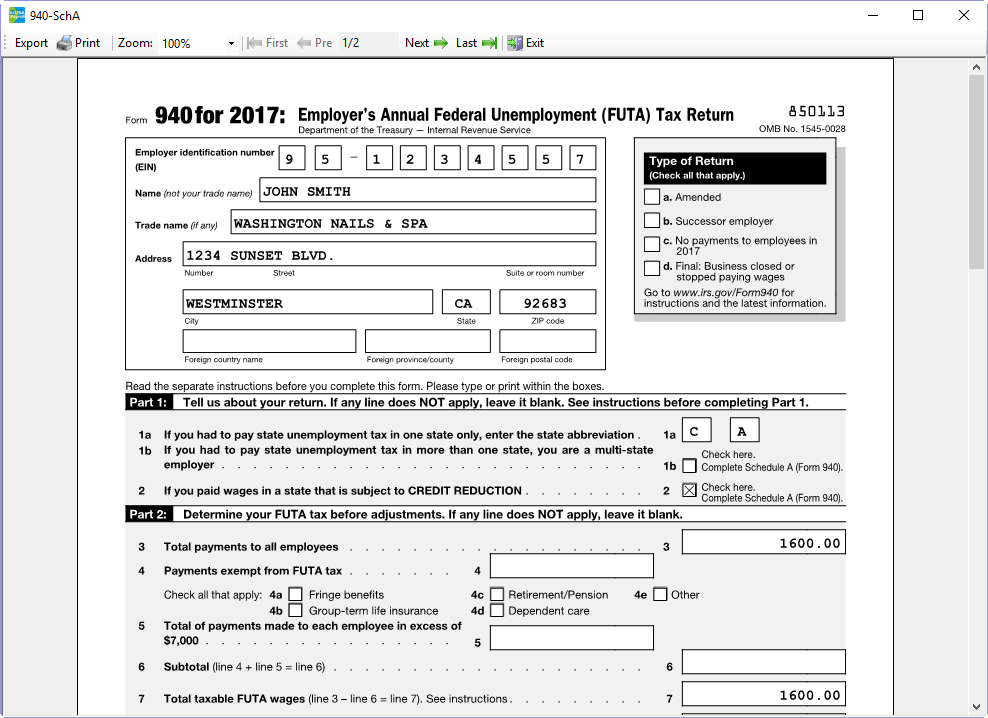Click the 940-SchA app icon in title bar
988x718 pixels.
[x=16, y=15]
